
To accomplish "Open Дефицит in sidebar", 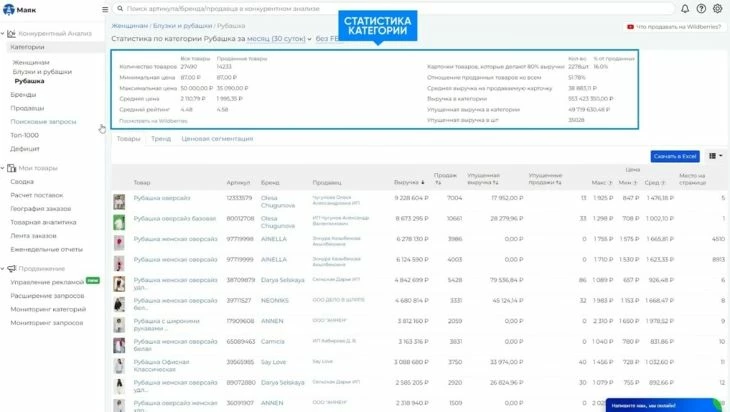I will (x=25, y=149).
